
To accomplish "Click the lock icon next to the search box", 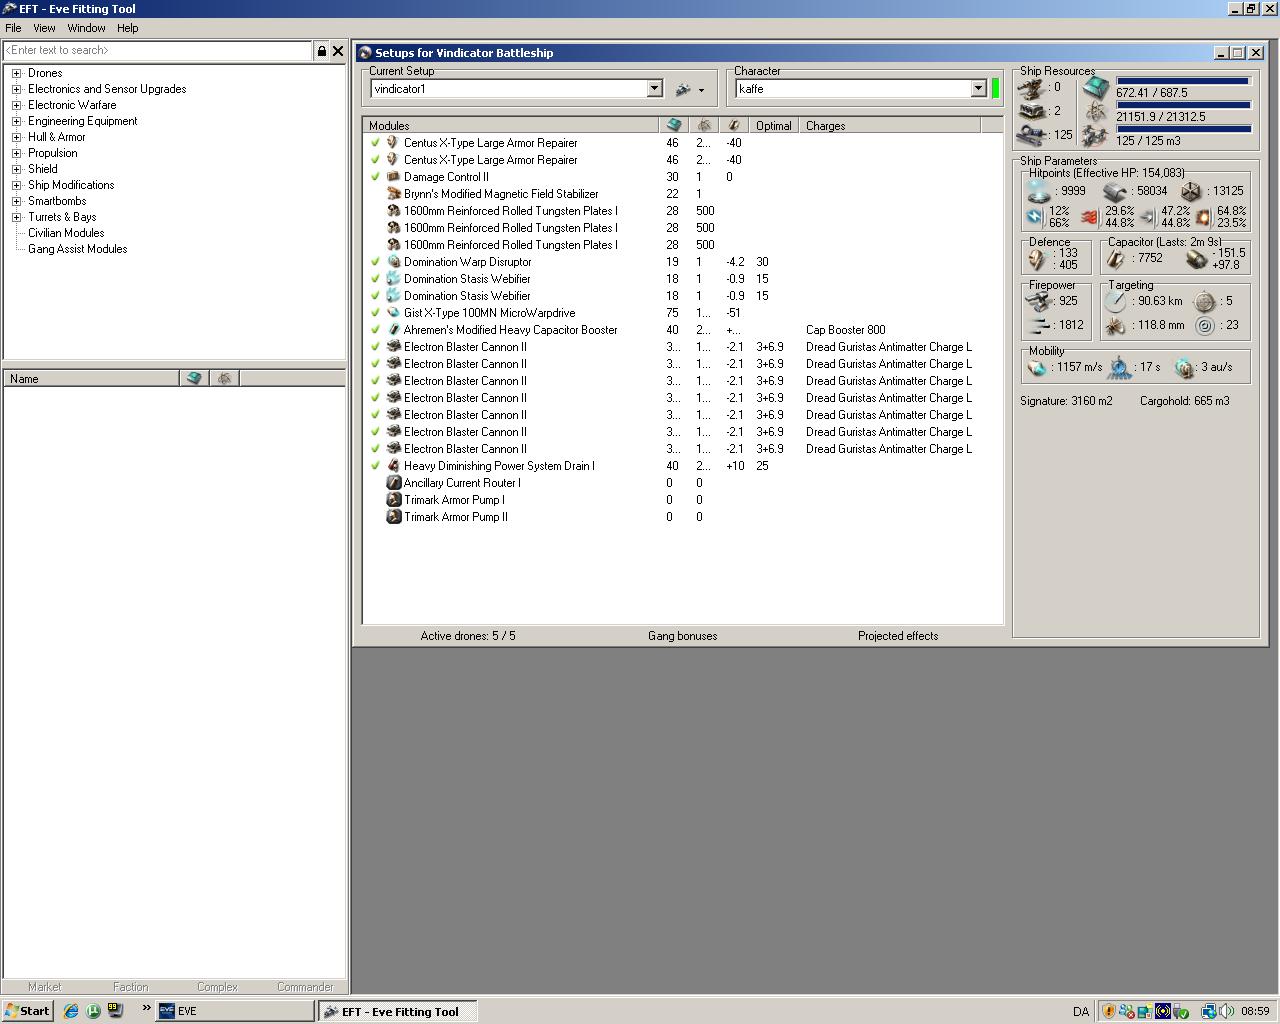I will coord(322,50).
